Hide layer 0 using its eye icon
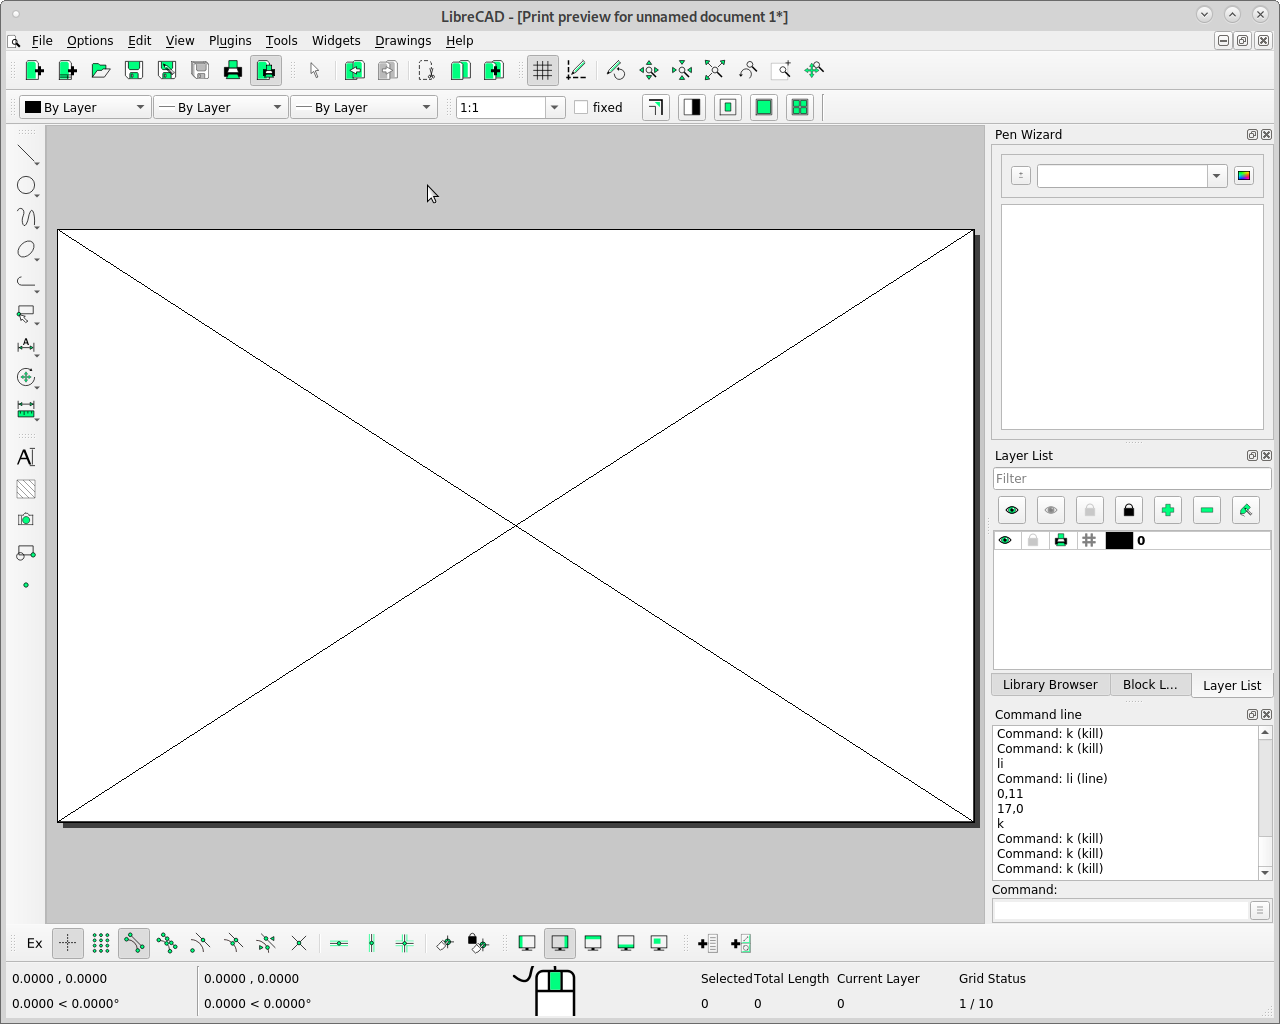This screenshot has width=1280, height=1024. [x=1005, y=540]
